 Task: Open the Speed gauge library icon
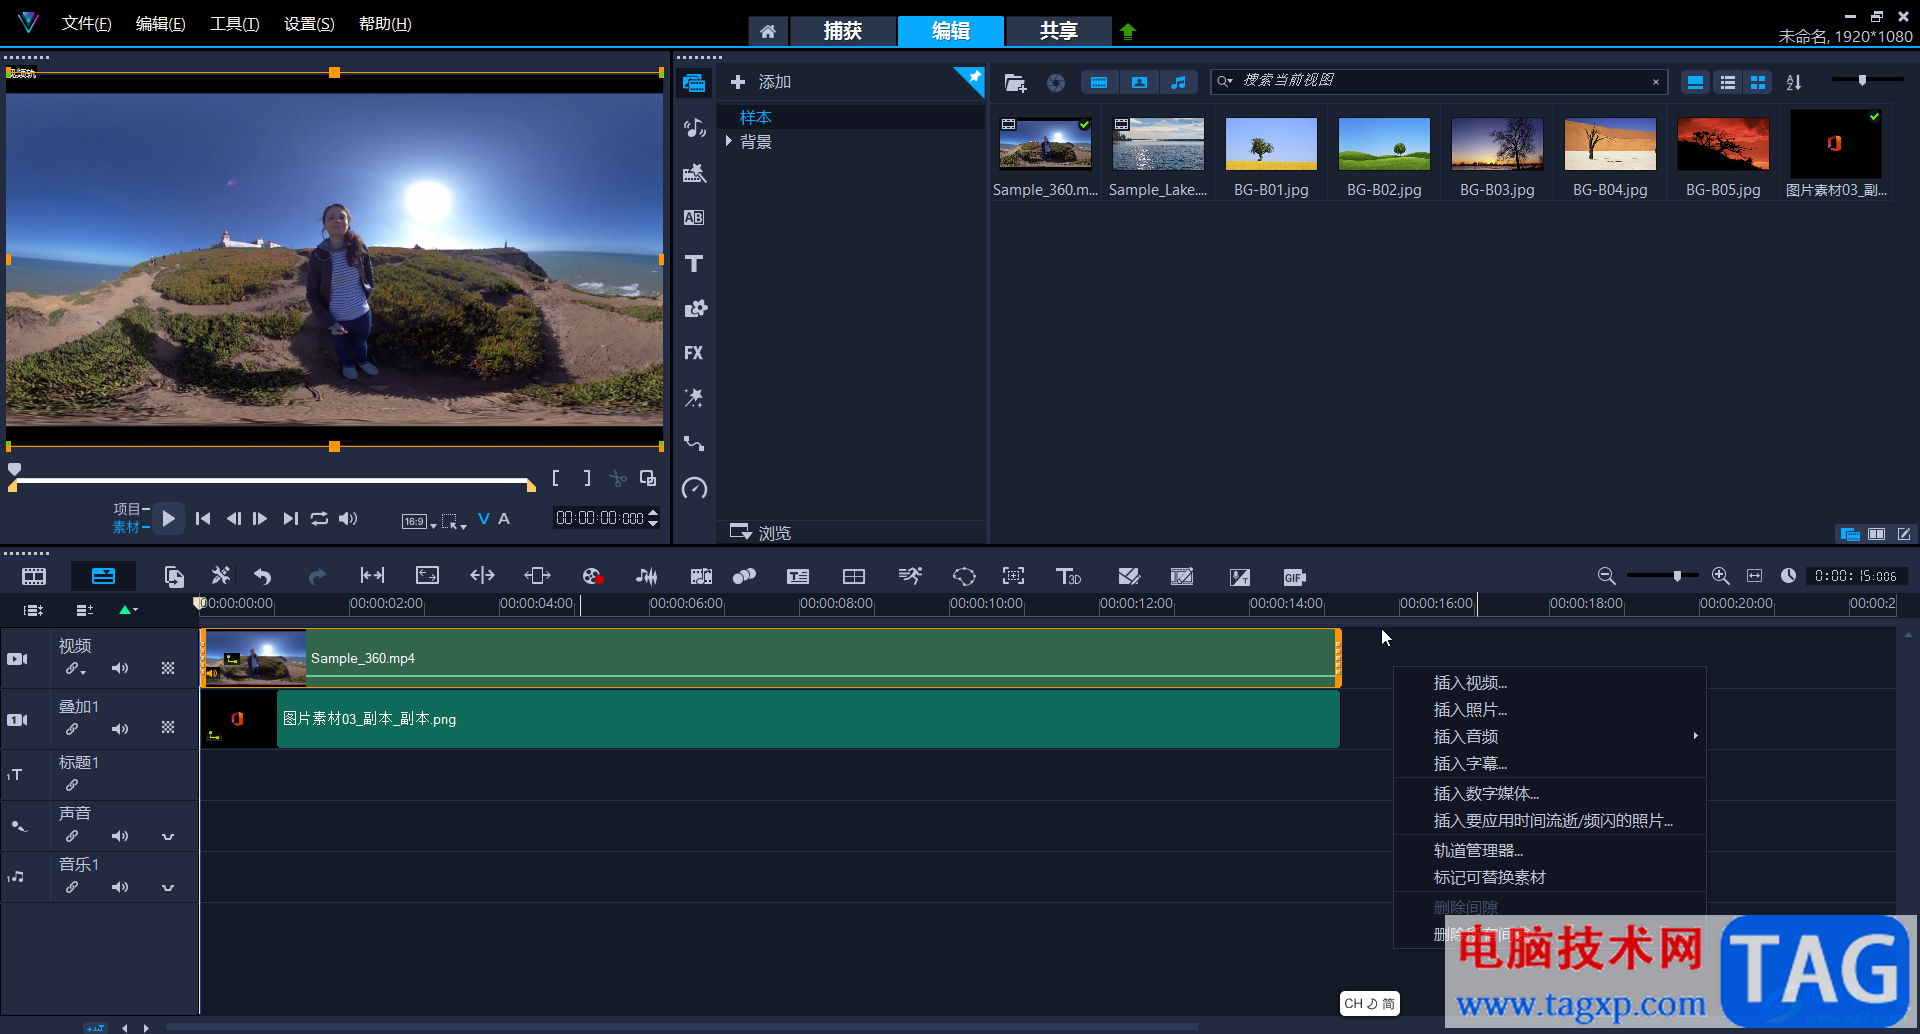(x=694, y=488)
